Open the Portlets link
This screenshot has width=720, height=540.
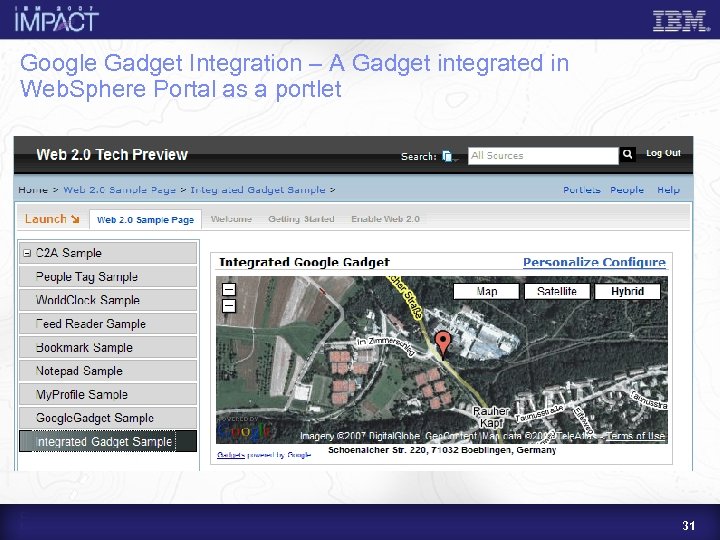[x=582, y=190]
